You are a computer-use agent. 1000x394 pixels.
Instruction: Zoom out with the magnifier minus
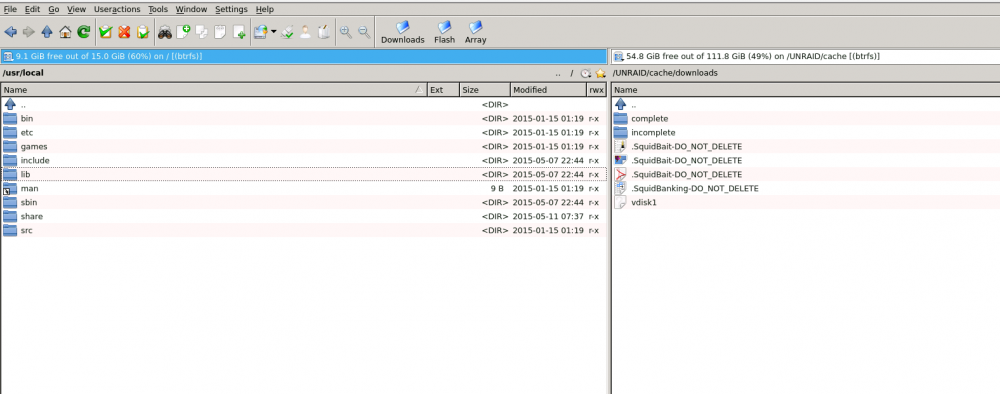click(x=364, y=32)
